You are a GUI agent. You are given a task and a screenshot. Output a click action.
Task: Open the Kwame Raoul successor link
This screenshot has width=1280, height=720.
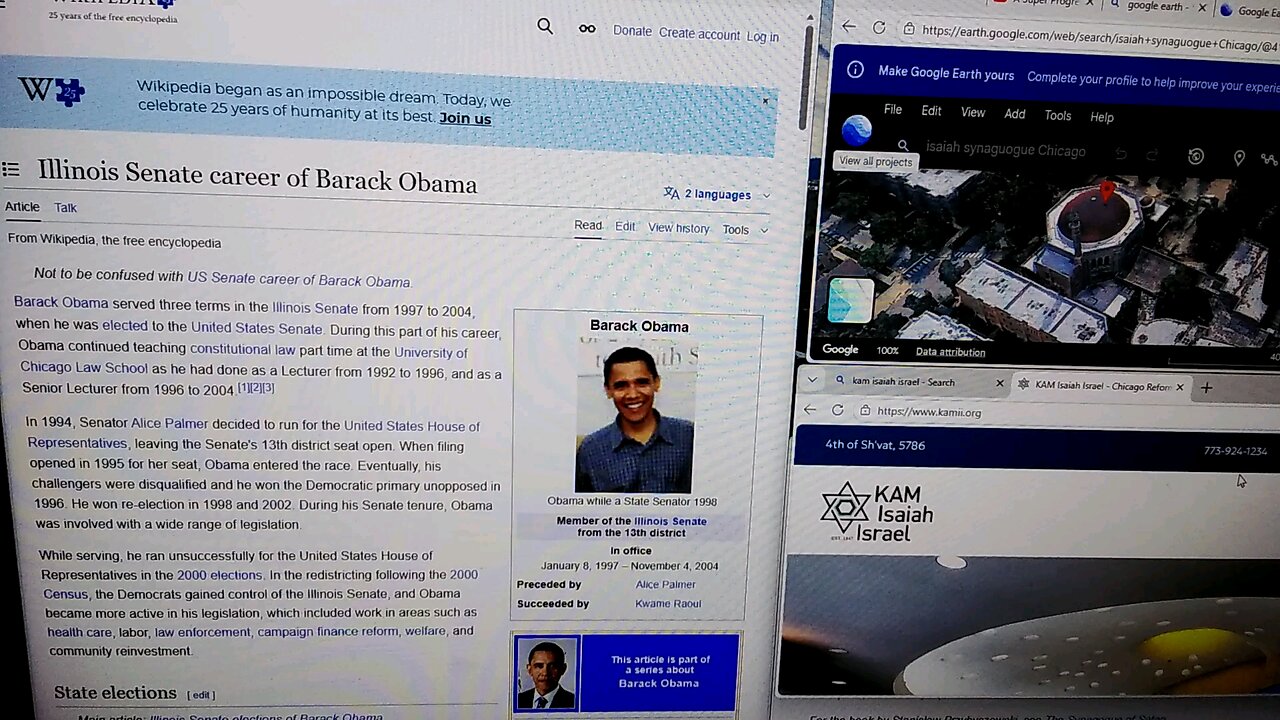(668, 603)
